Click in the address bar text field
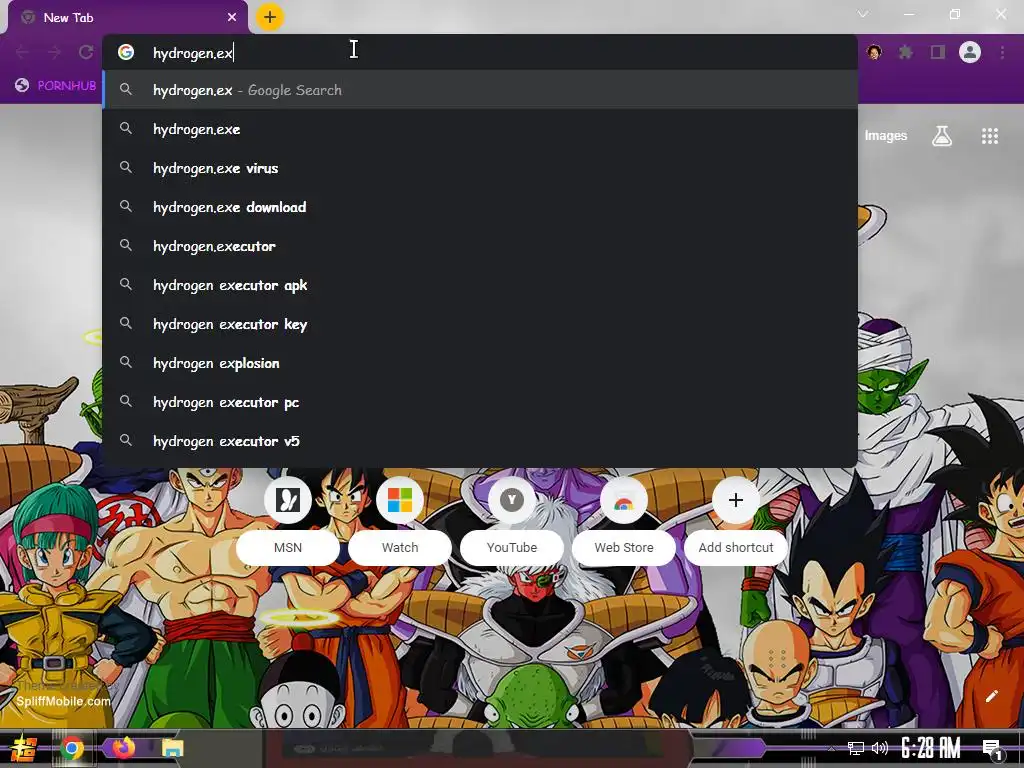1024x768 pixels. click(x=480, y=52)
